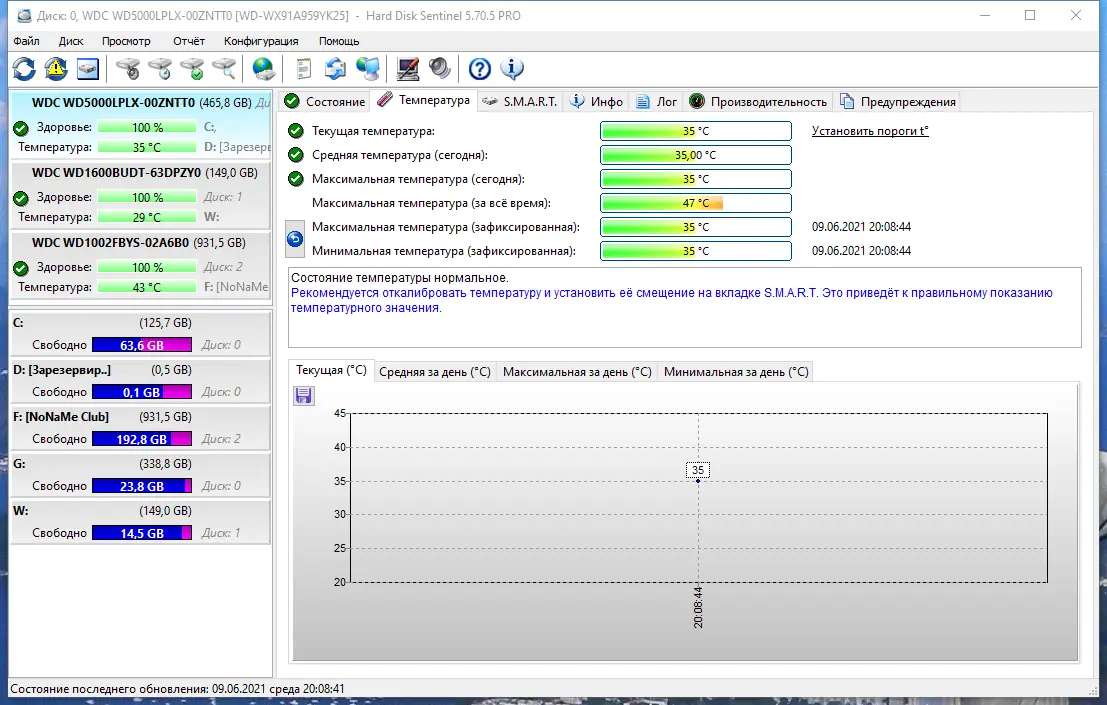Switch to the Производительность tab
Viewport: 1107px width, 705px height.
point(758,102)
